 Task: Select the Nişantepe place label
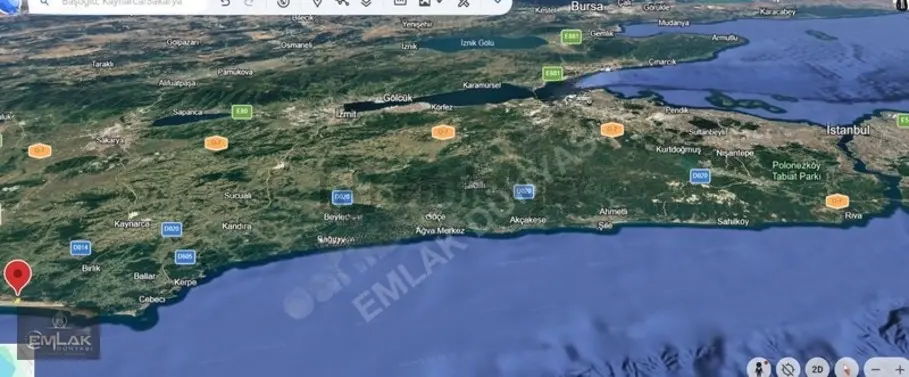[x=735, y=154]
